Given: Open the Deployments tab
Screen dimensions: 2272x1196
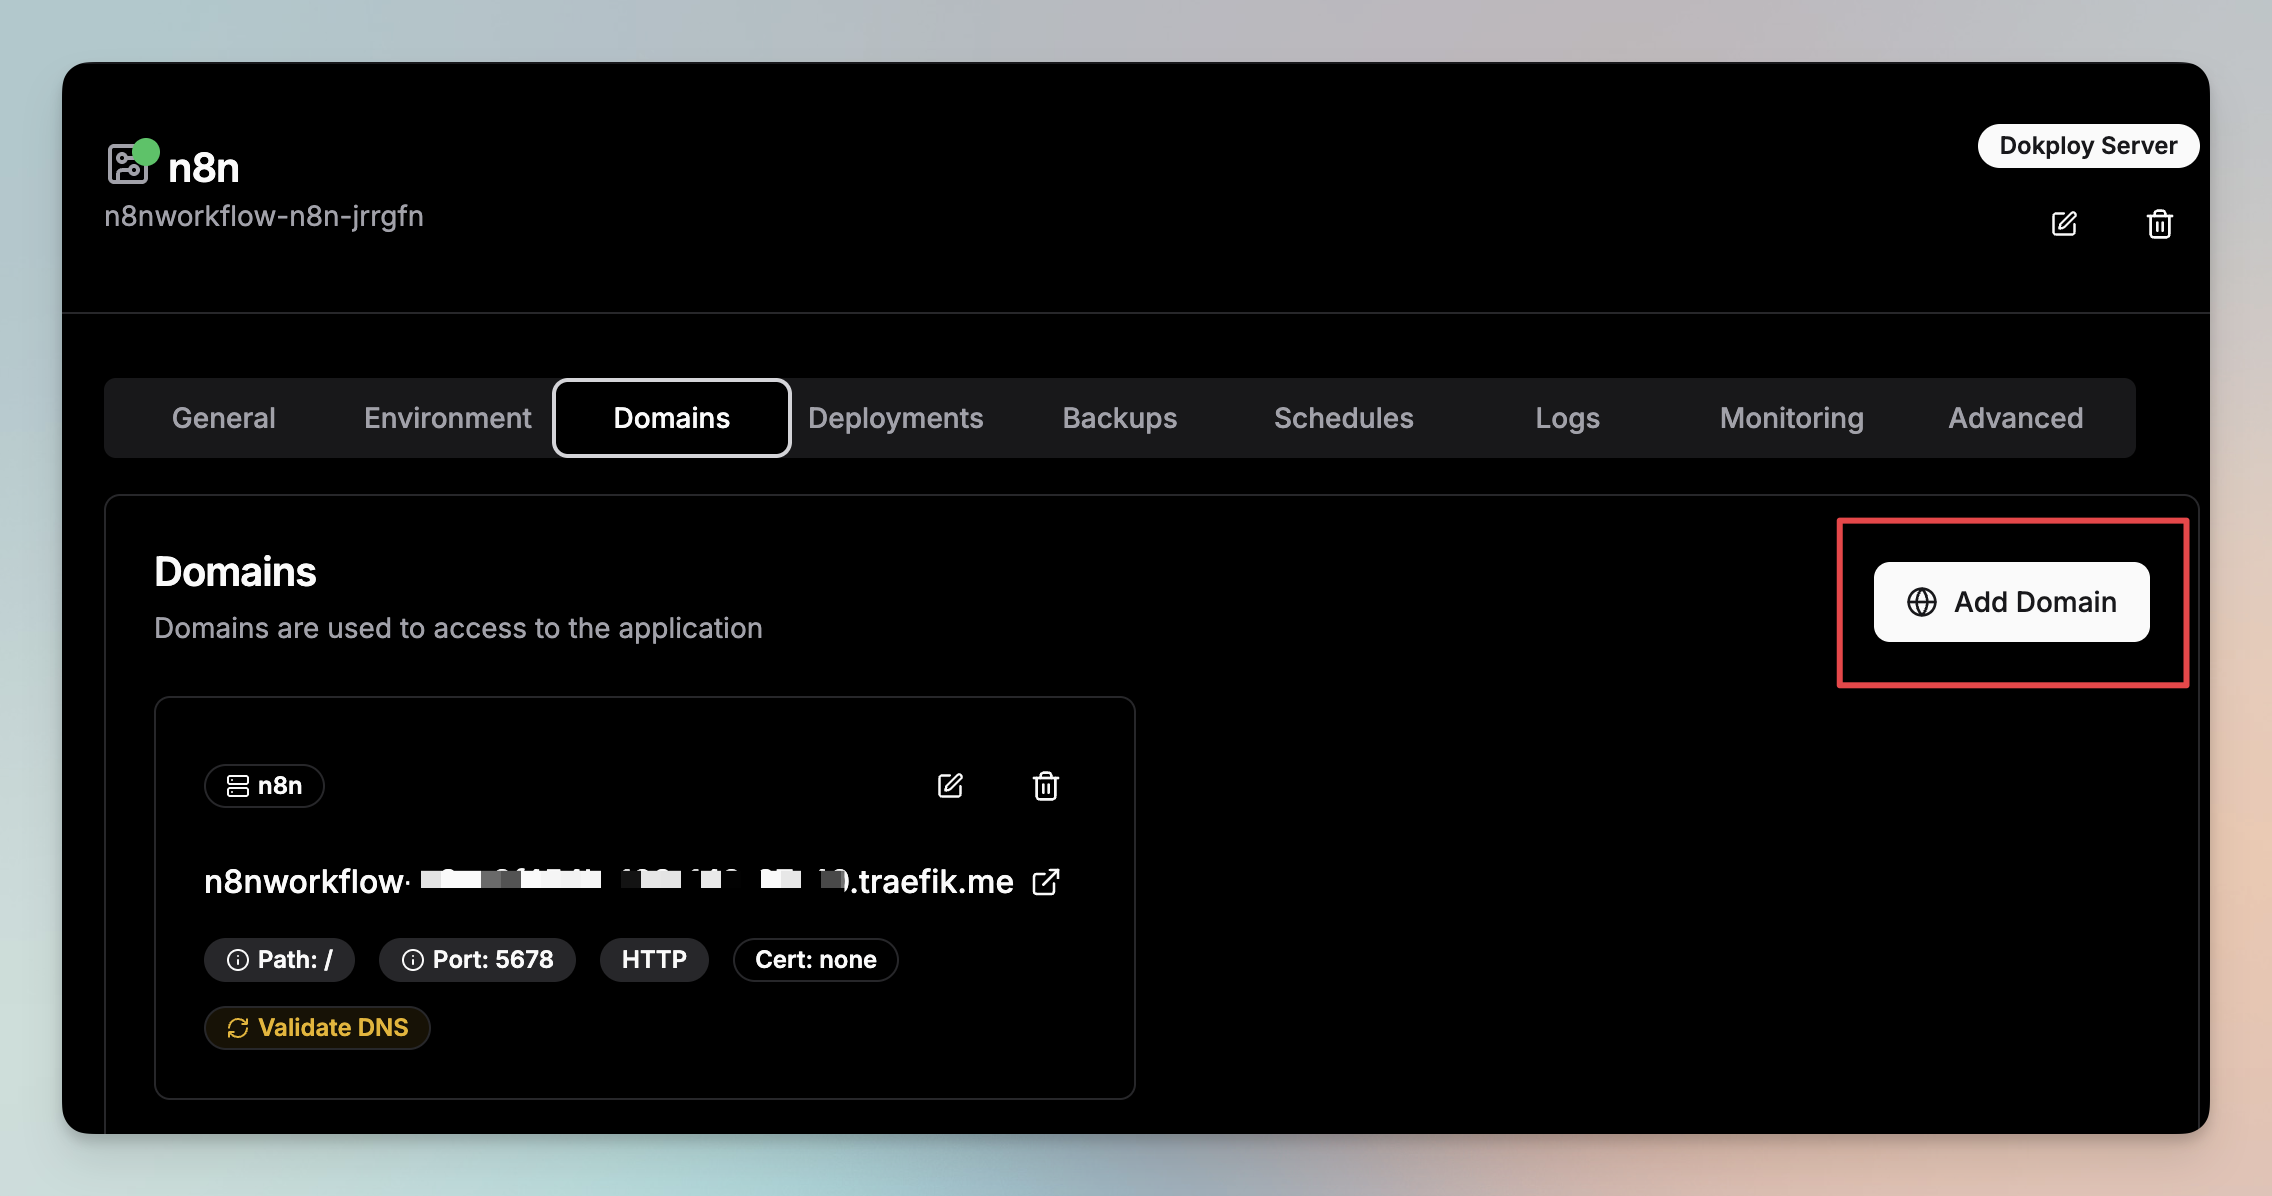Looking at the screenshot, I should coord(896,418).
